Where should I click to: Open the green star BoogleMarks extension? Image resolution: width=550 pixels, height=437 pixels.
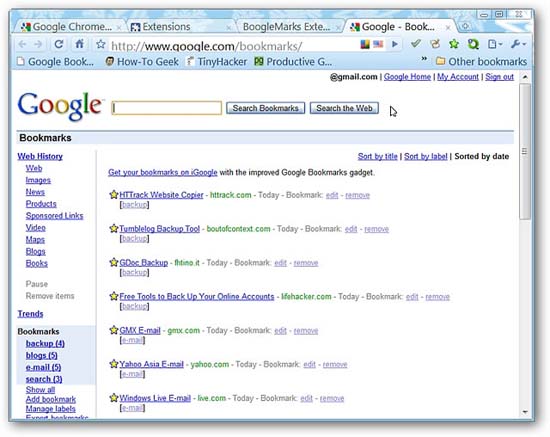click(454, 44)
